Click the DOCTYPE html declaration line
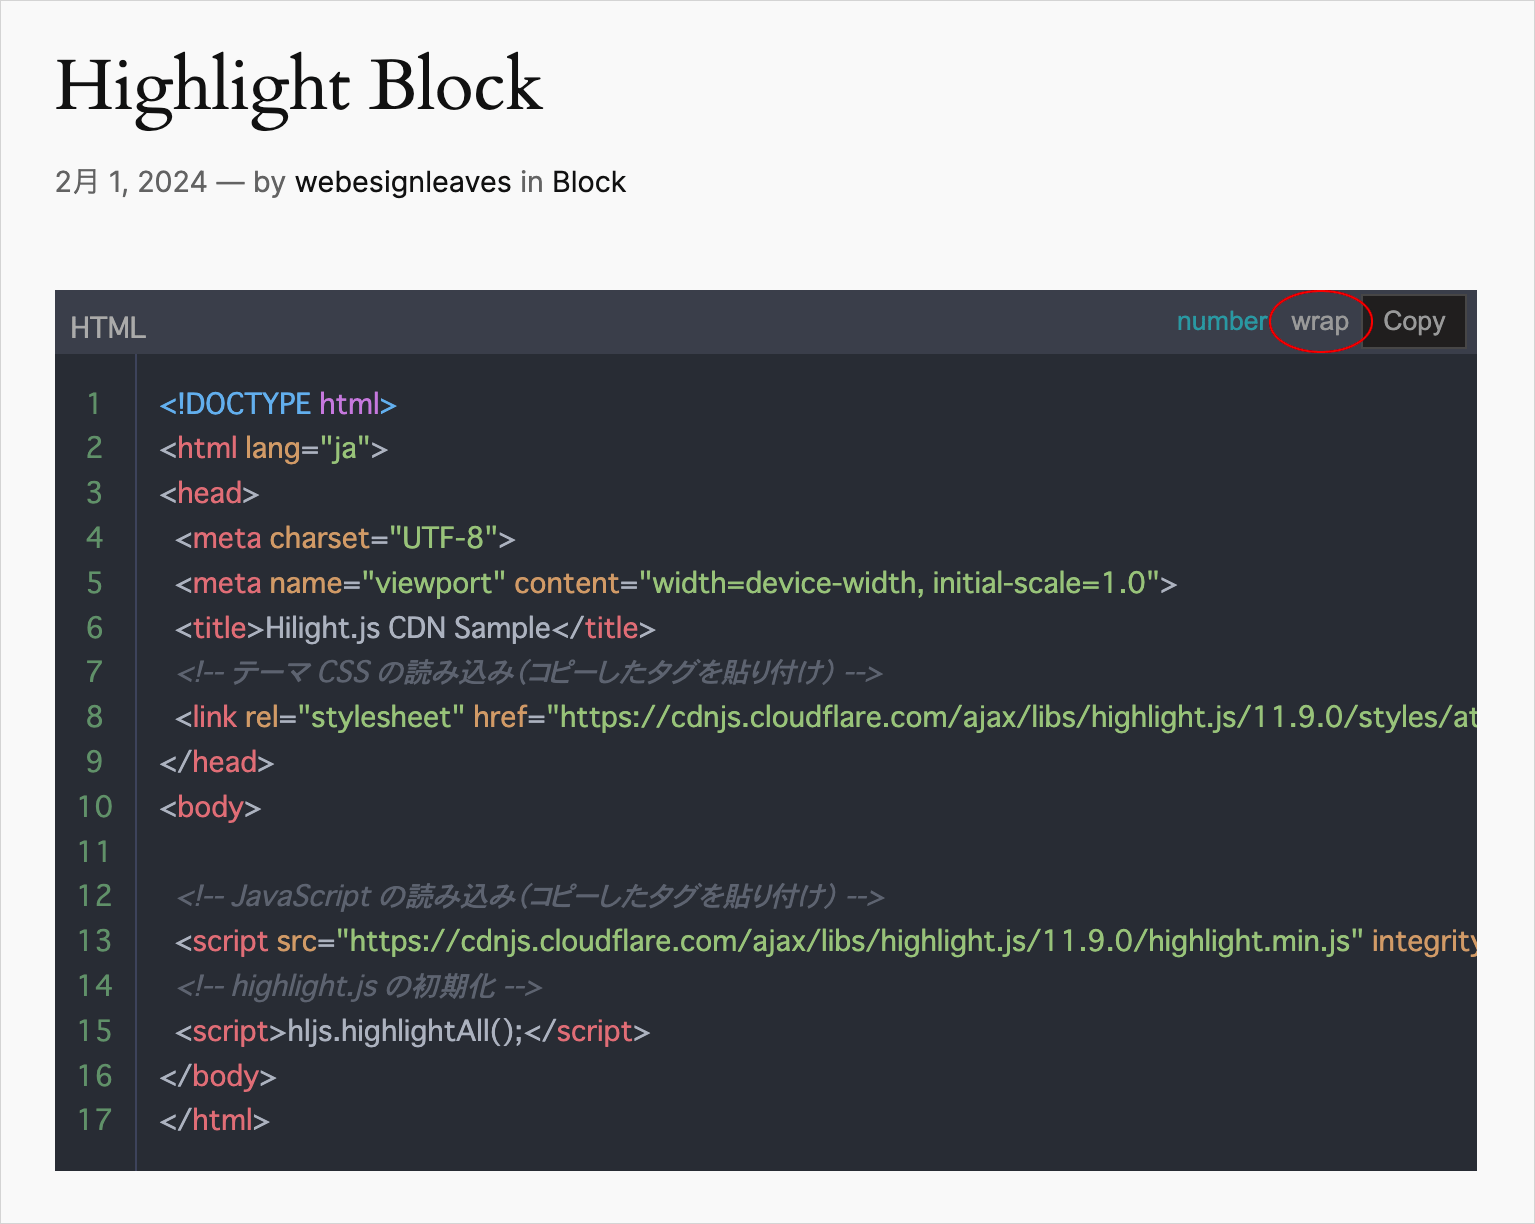Image resolution: width=1535 pixels, height=1224 pixels. coord(278,404)
